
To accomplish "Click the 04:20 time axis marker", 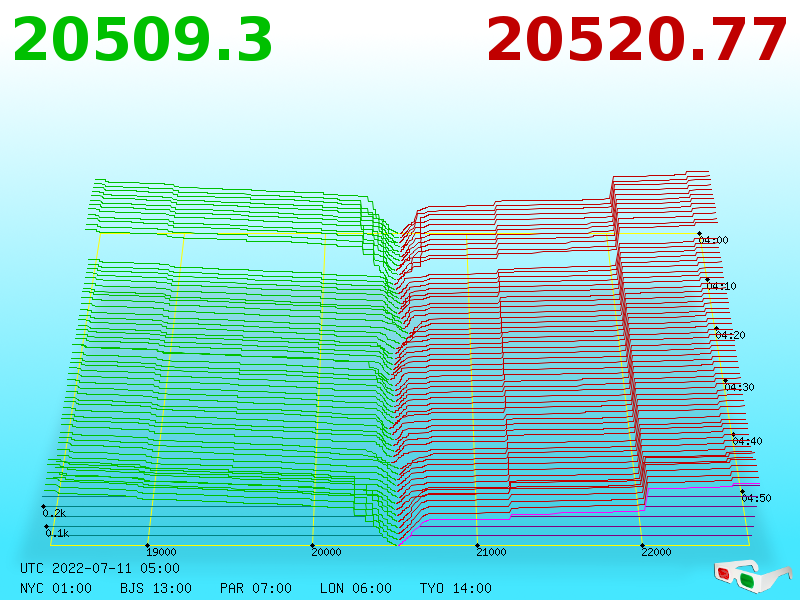I will point(731,335).
